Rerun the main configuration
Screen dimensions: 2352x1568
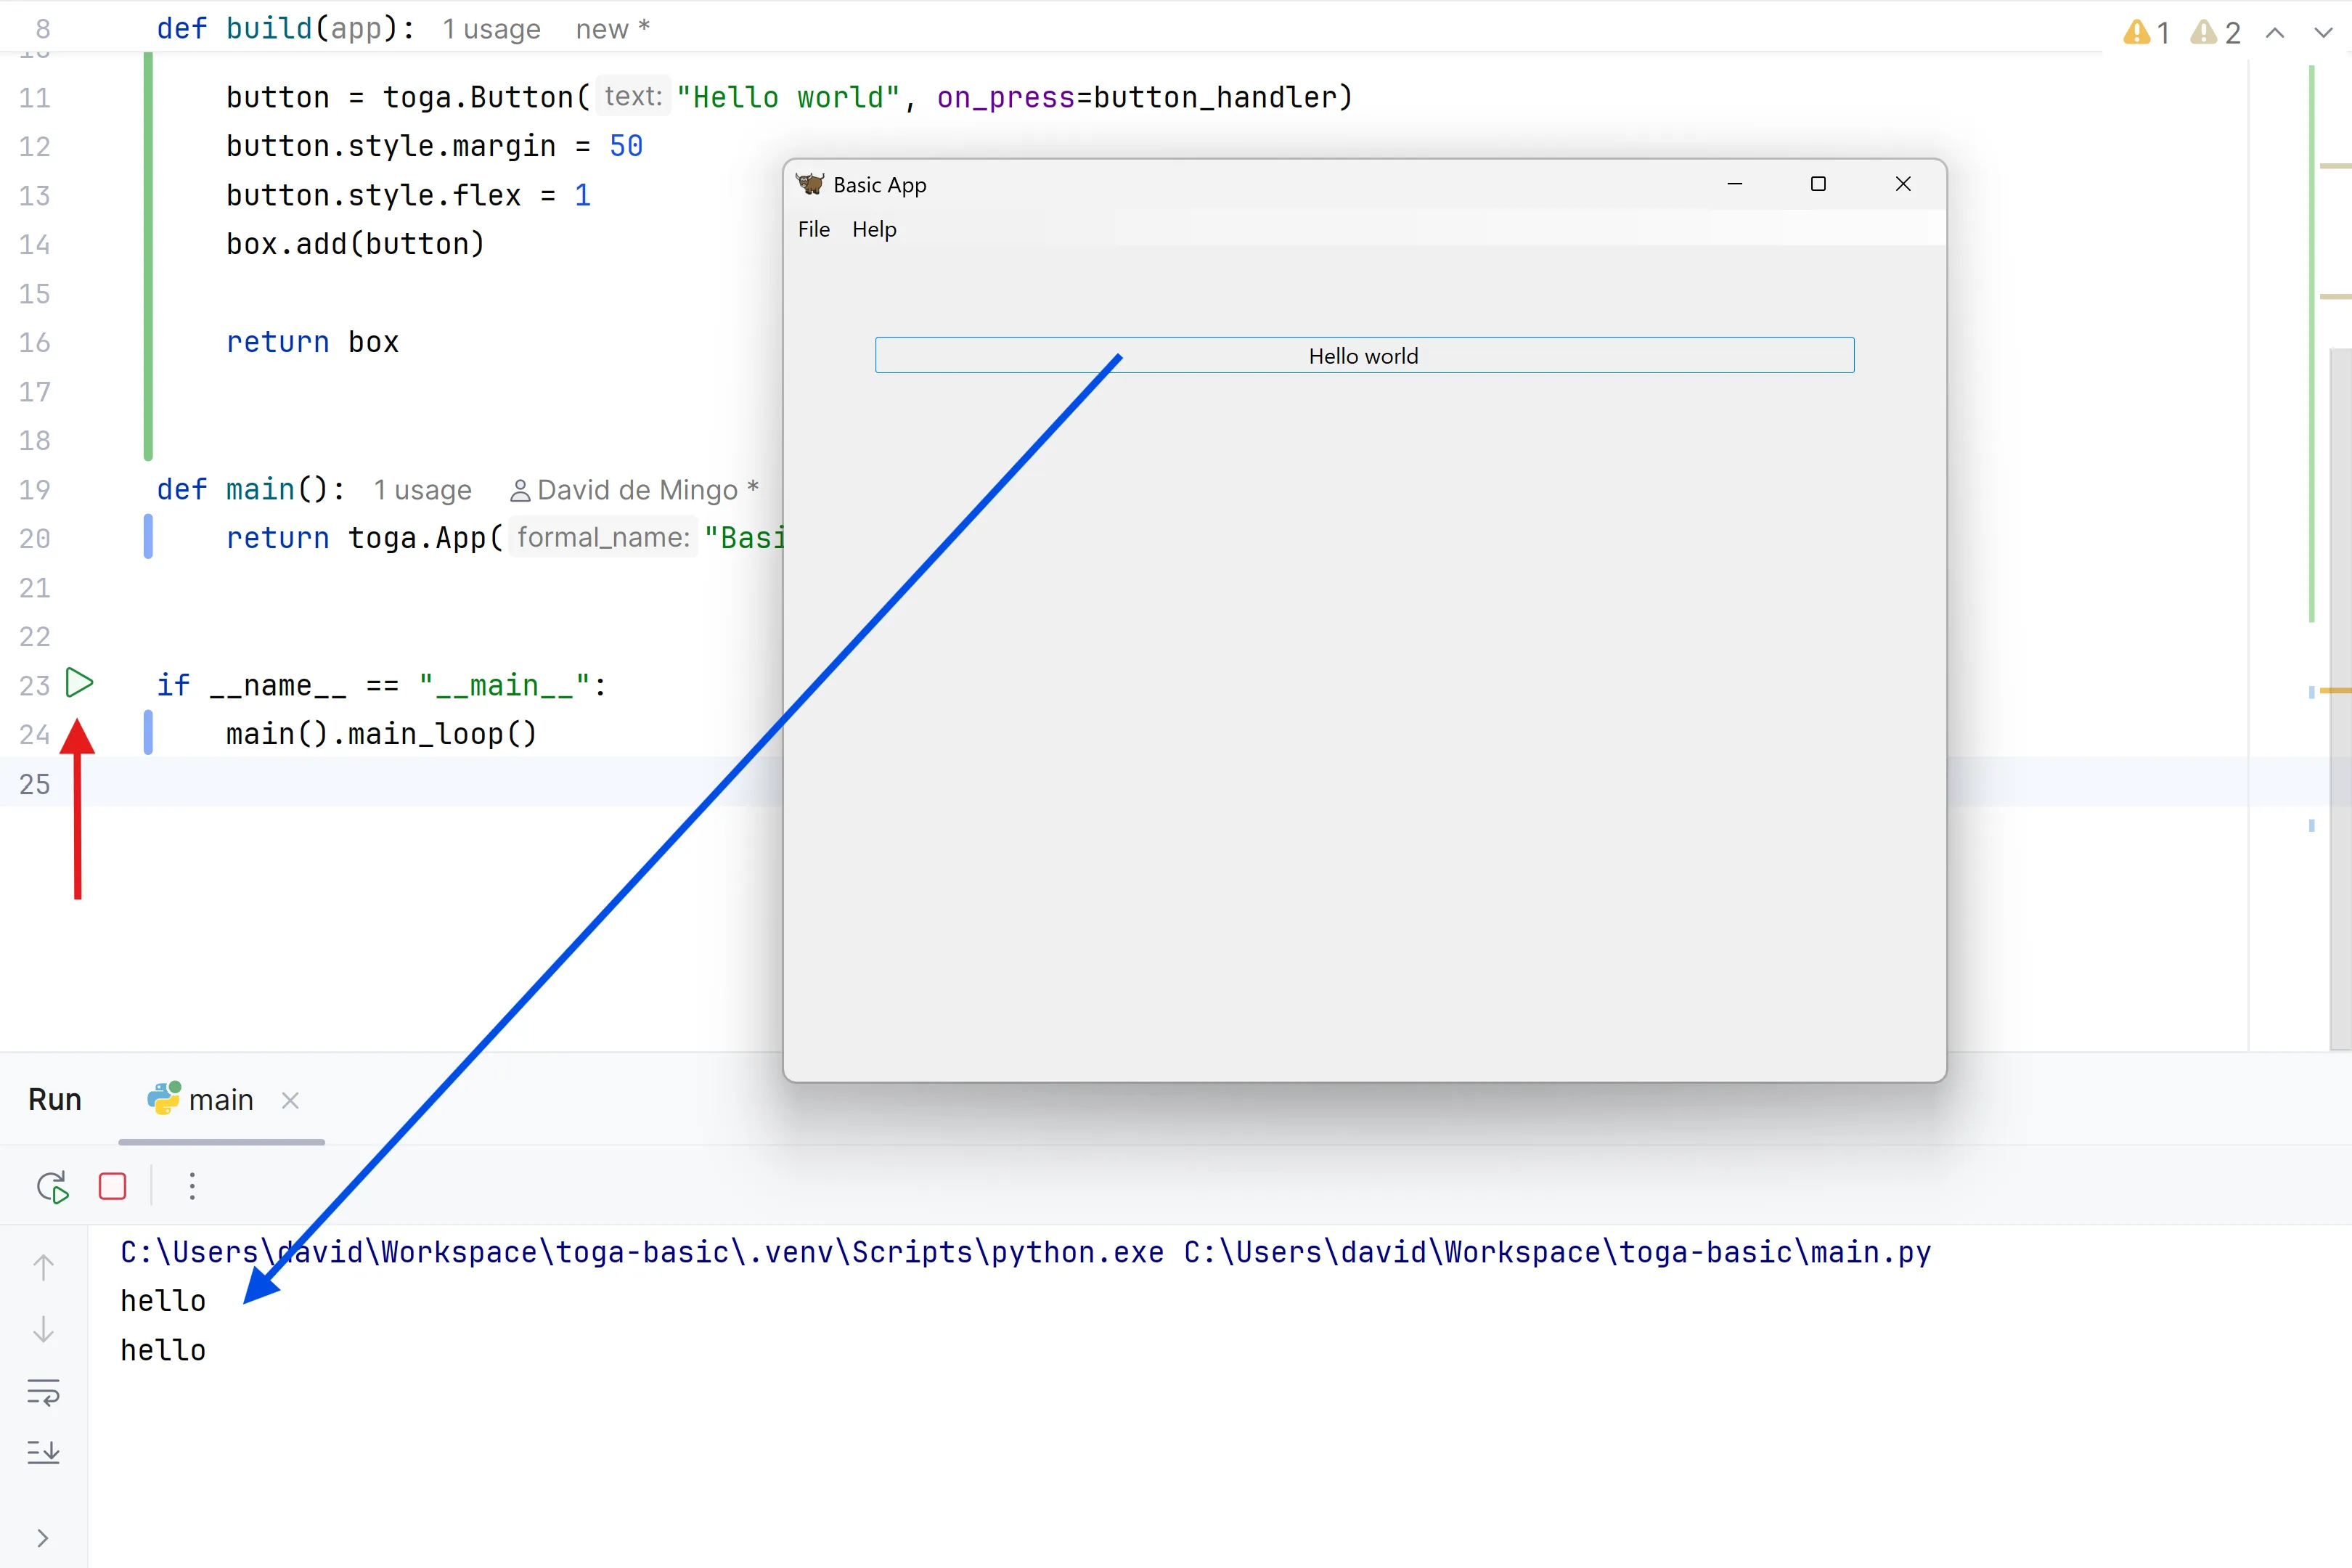[x=52, y=1186]
